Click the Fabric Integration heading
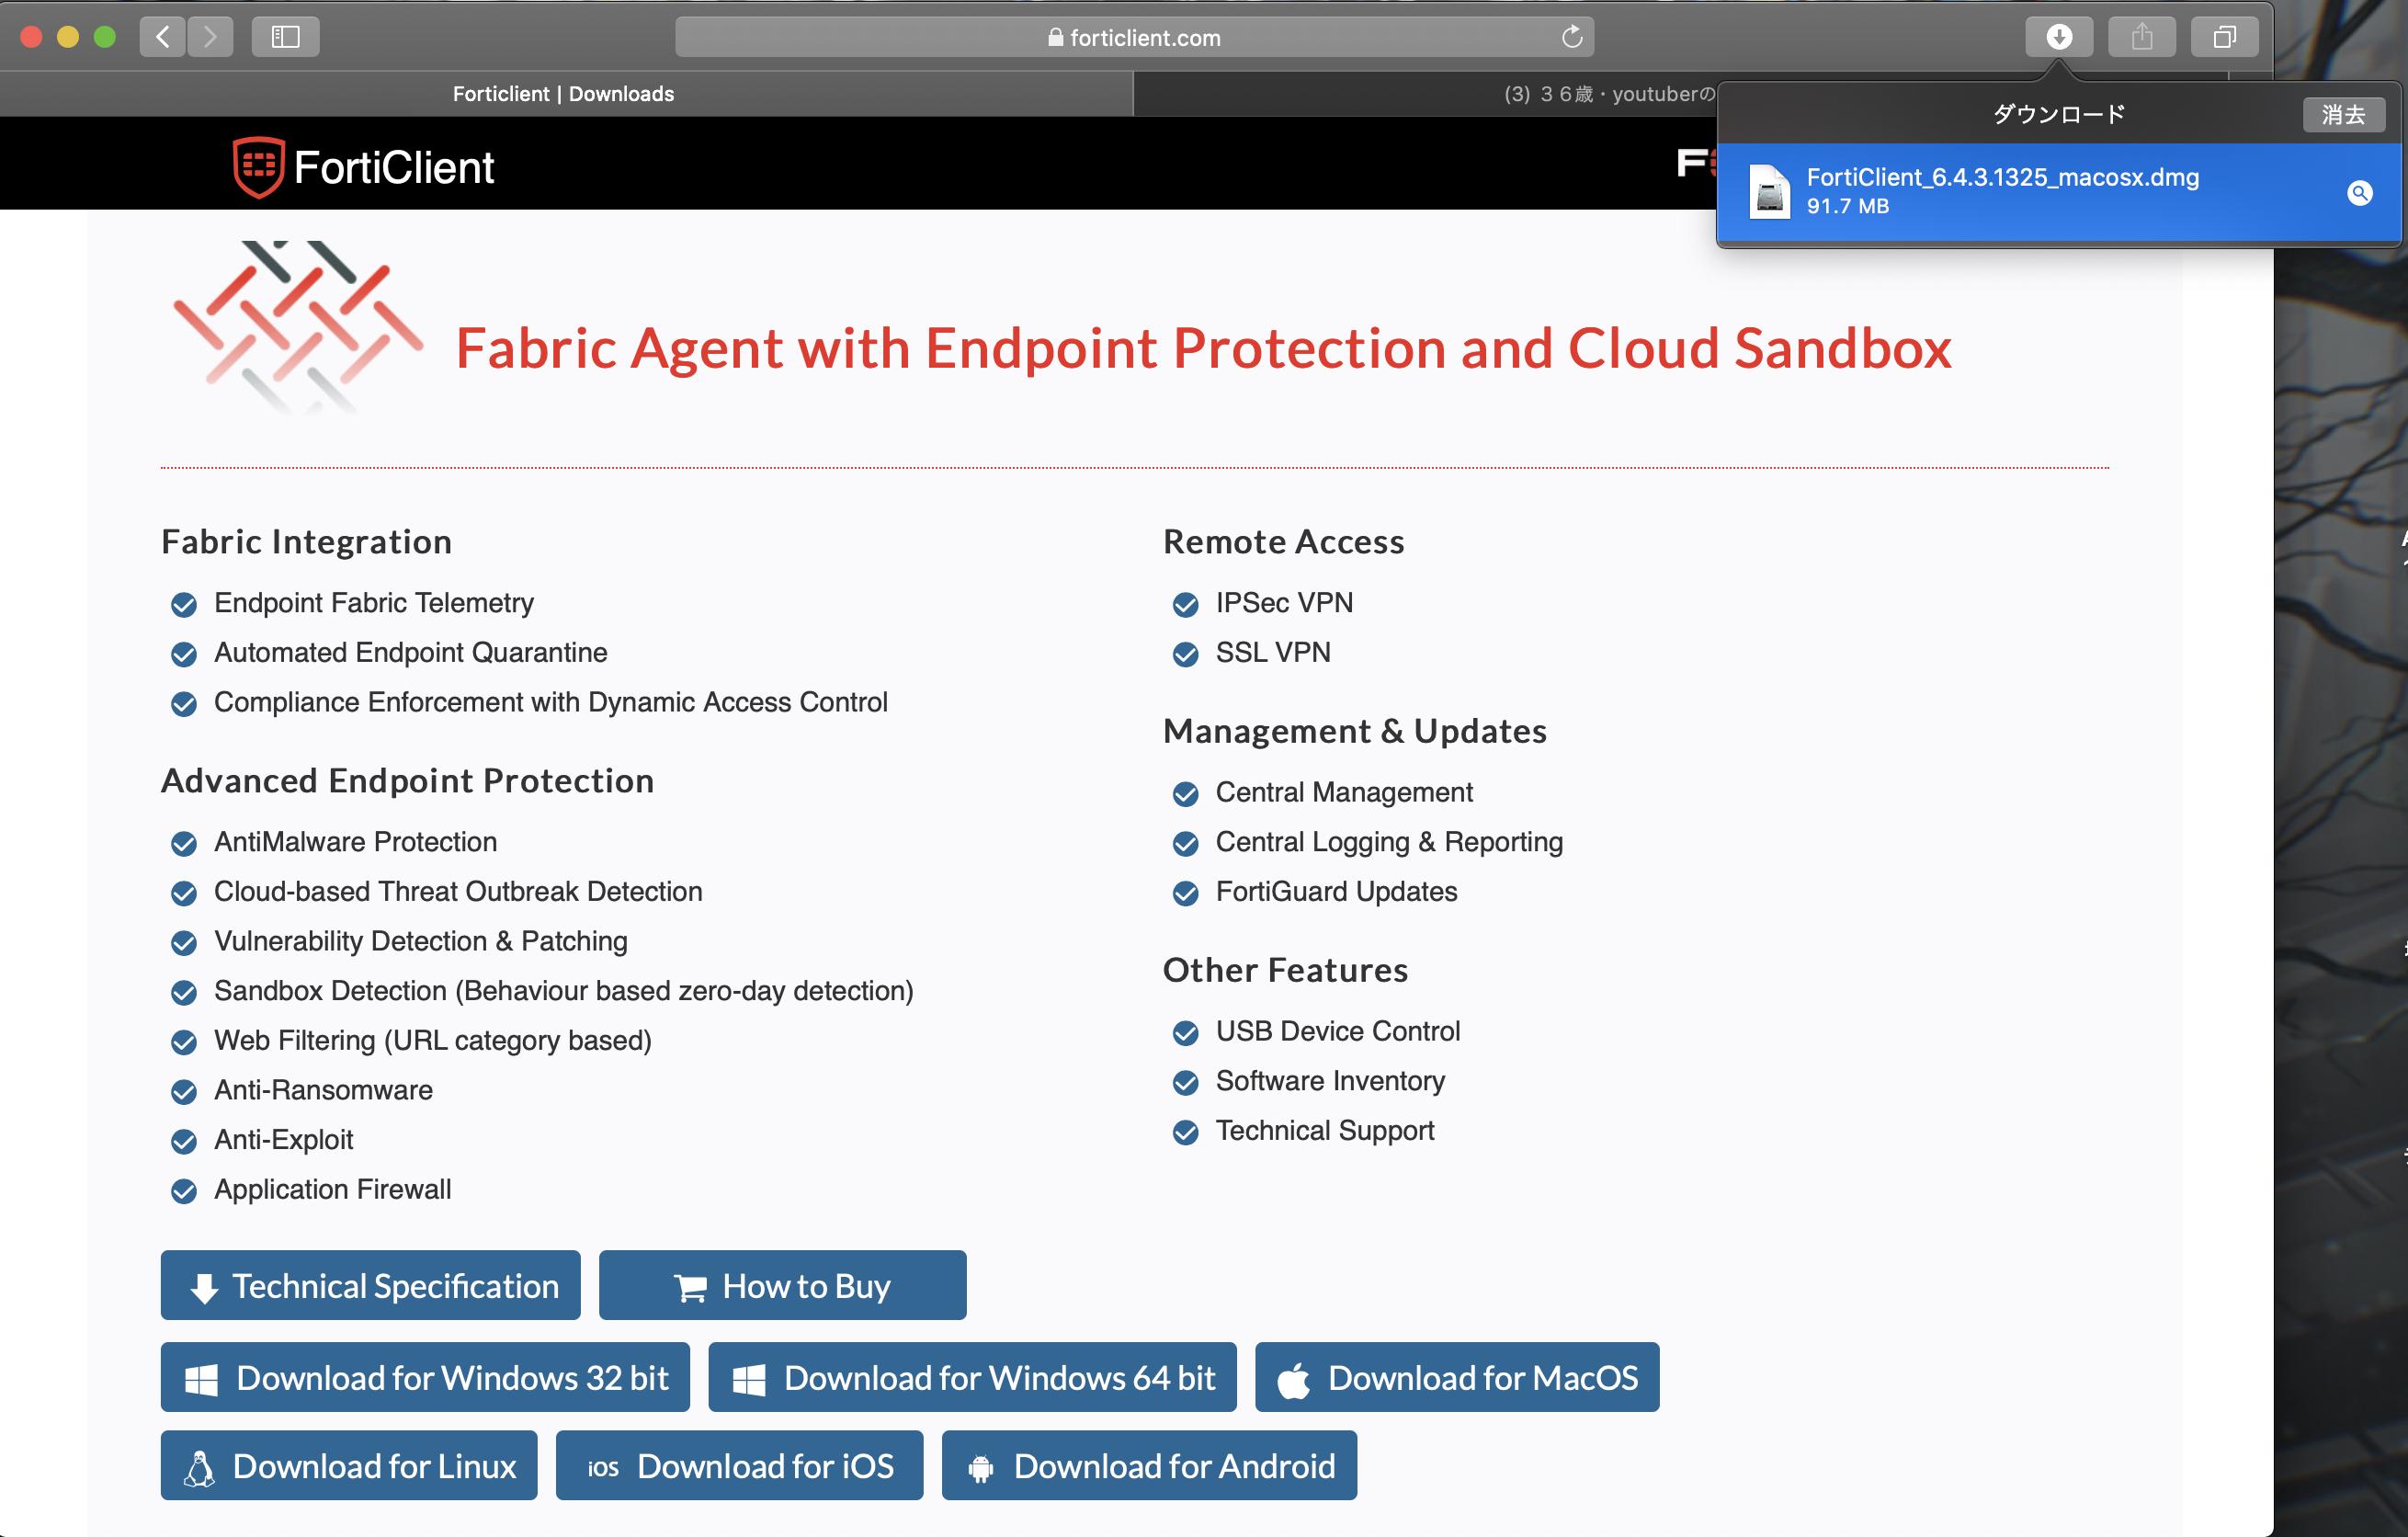2408x1537 pixels. (x=306, y=542)
